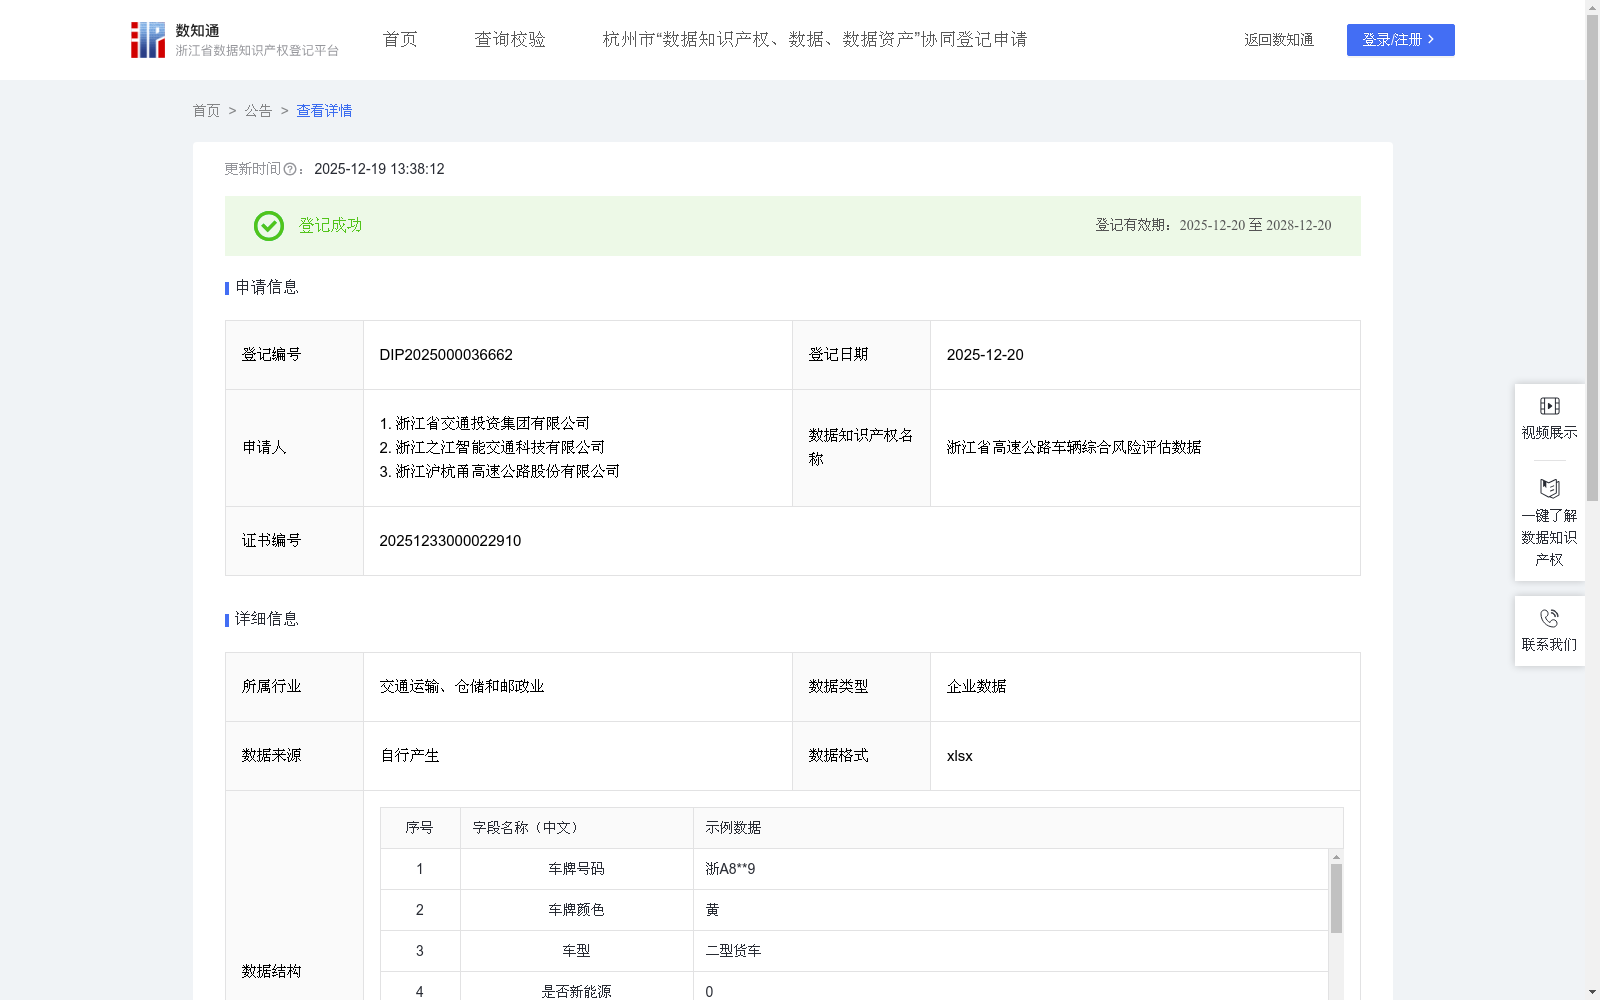Go to 首页 in top navigation
This screenshot has height=1000, width=1600.
point(400,40)
